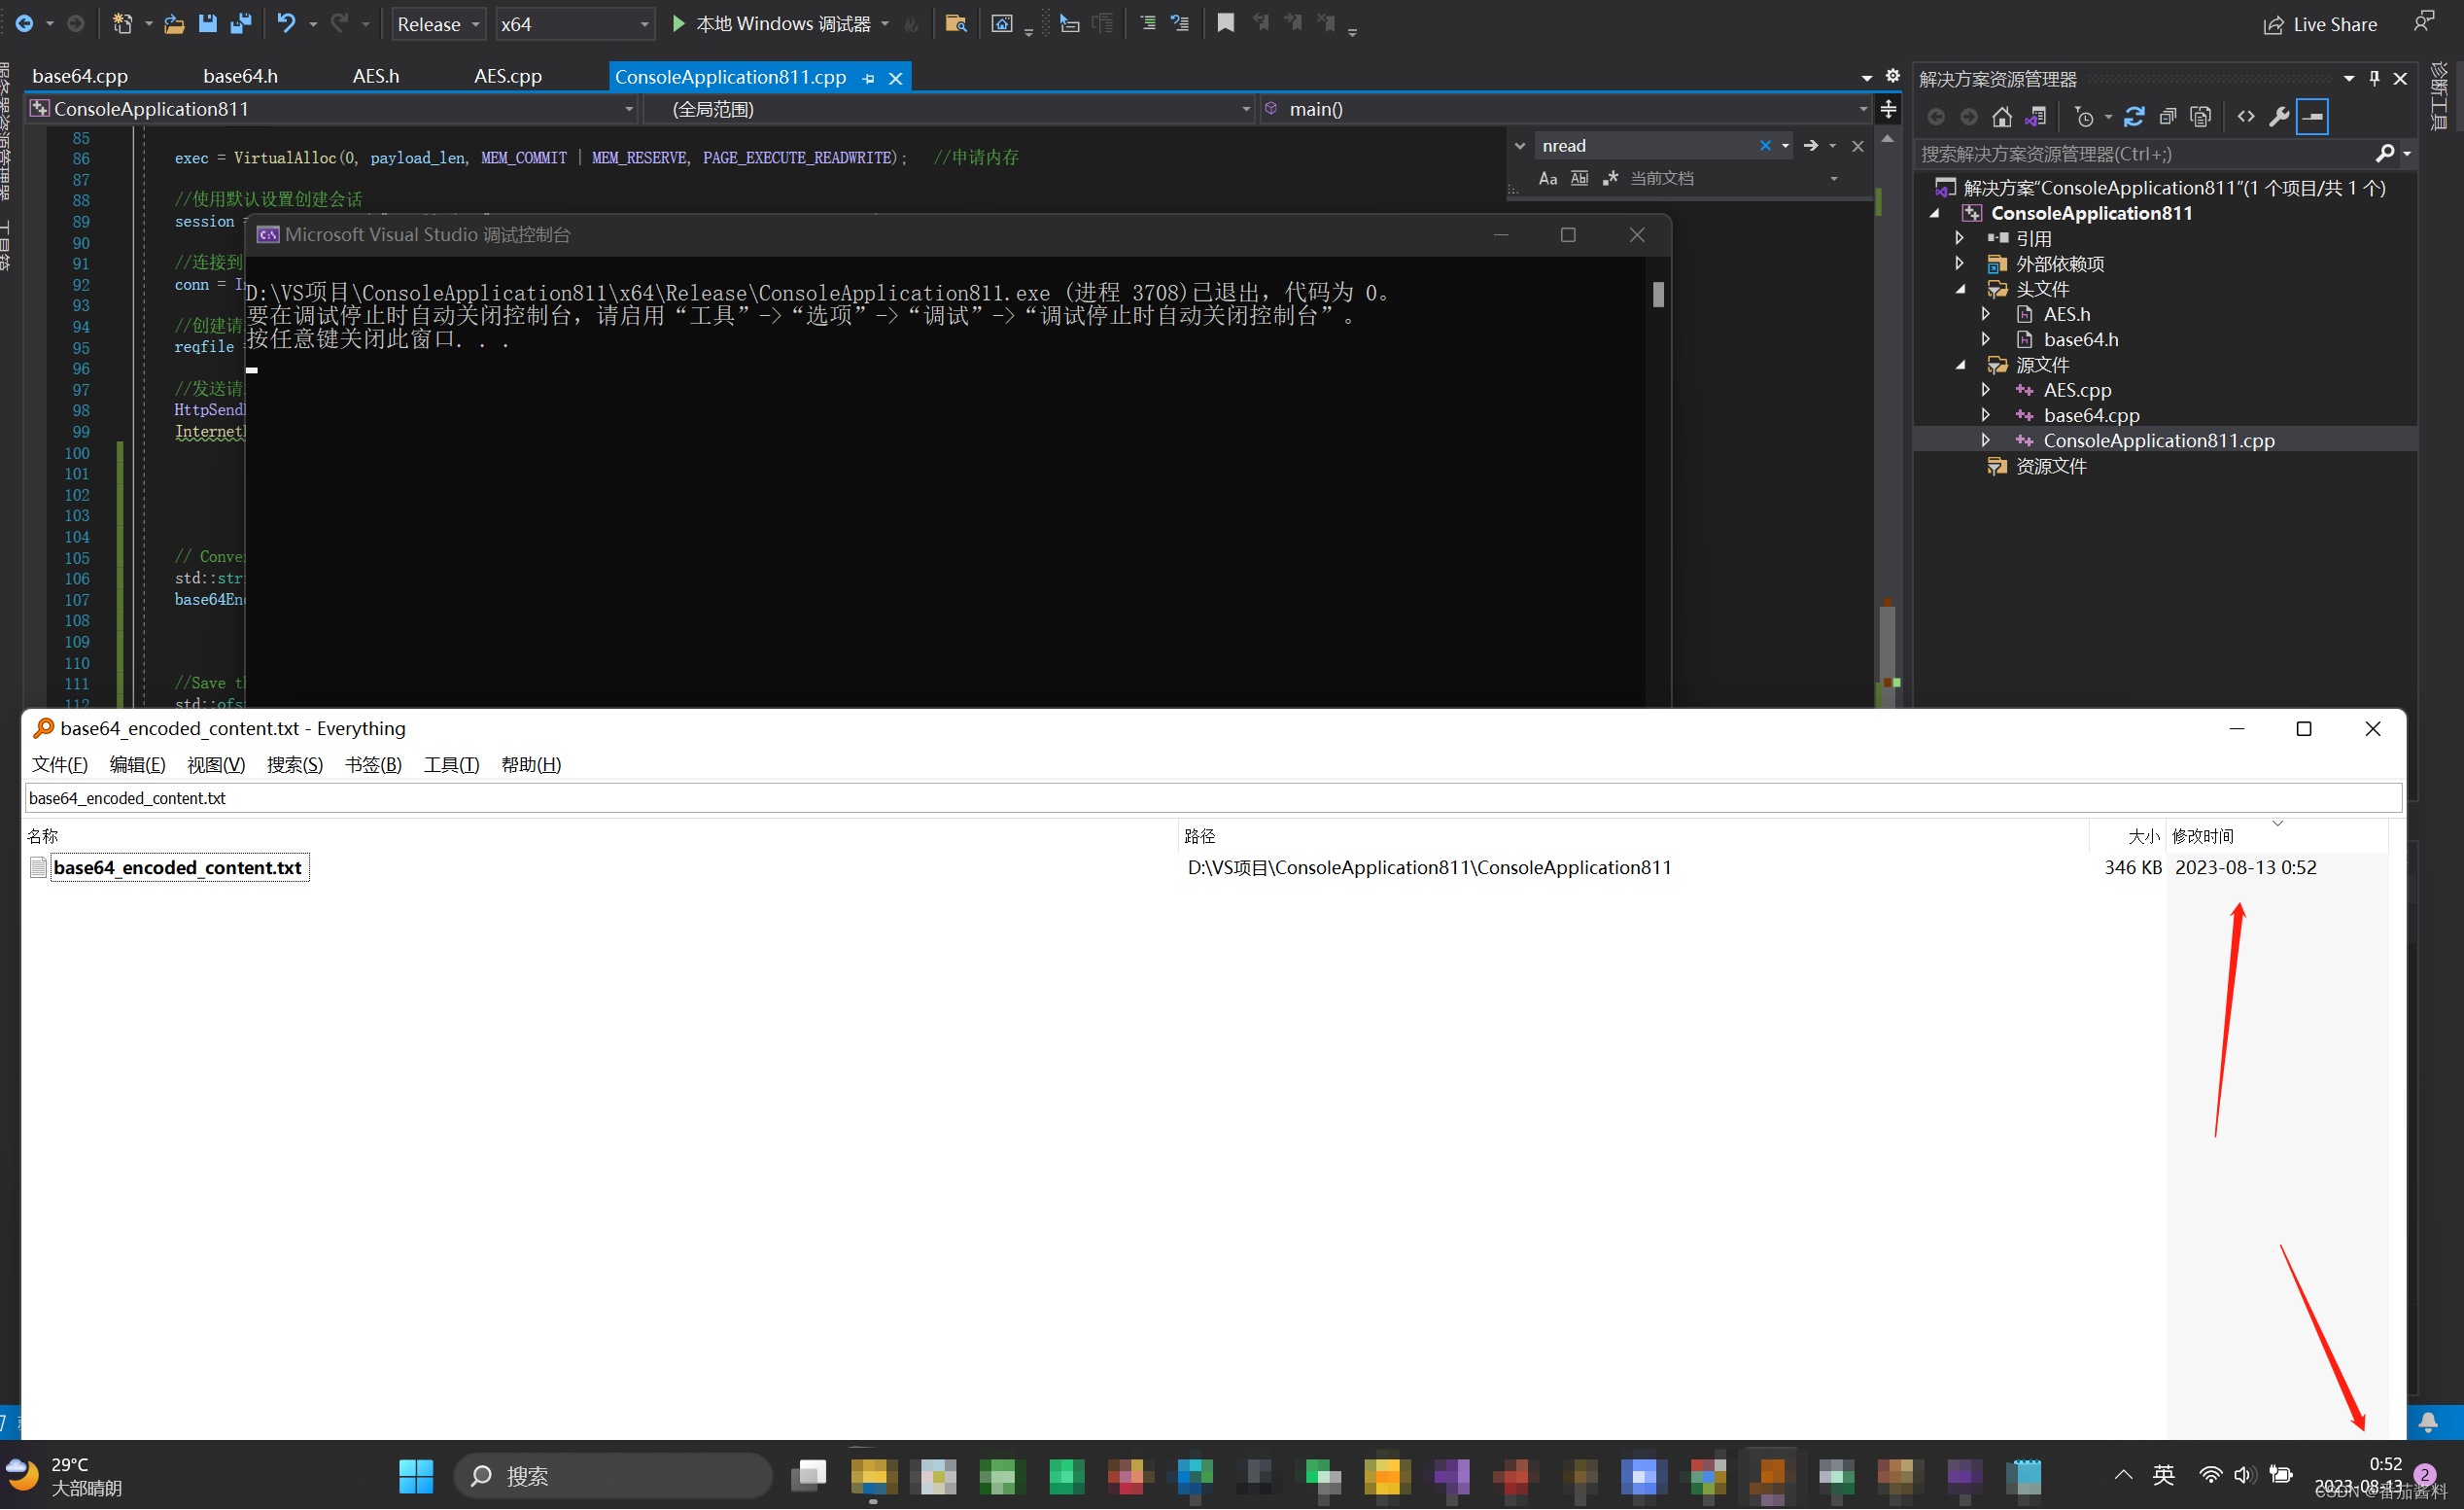Close the find panel

pos(1858,146)
